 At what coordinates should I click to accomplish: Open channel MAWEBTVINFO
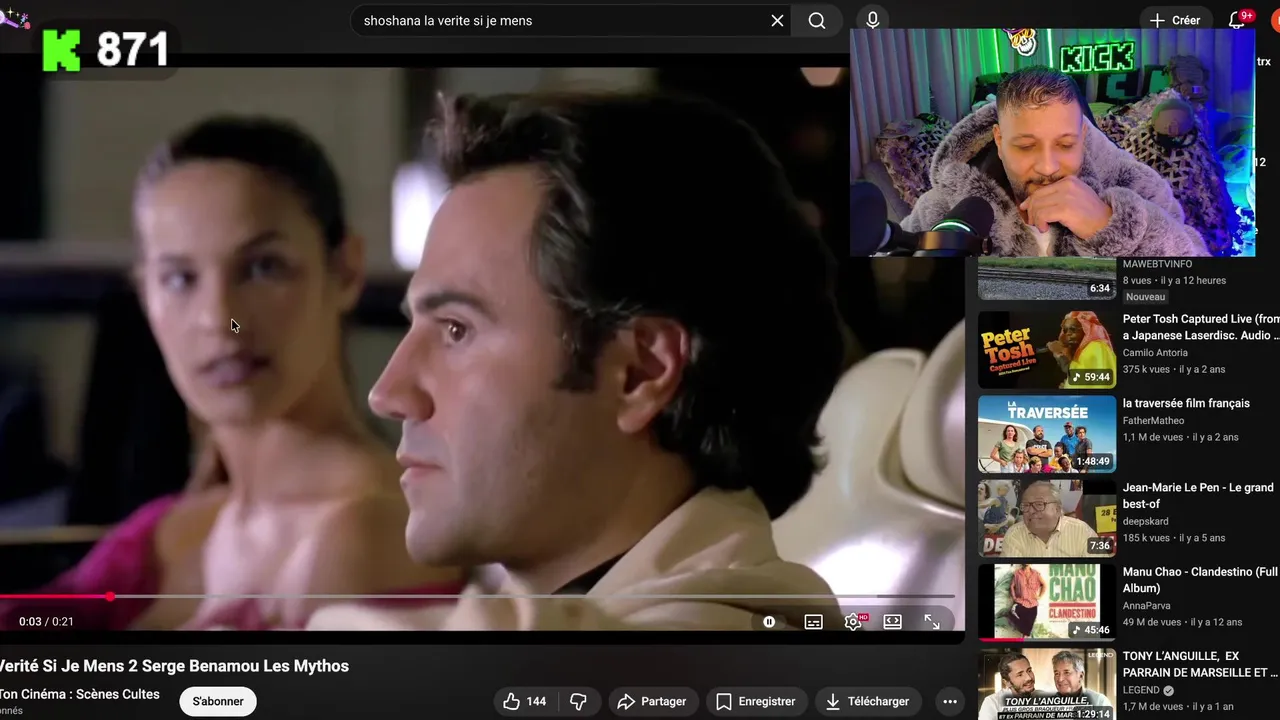click(x=1157, y=264)
